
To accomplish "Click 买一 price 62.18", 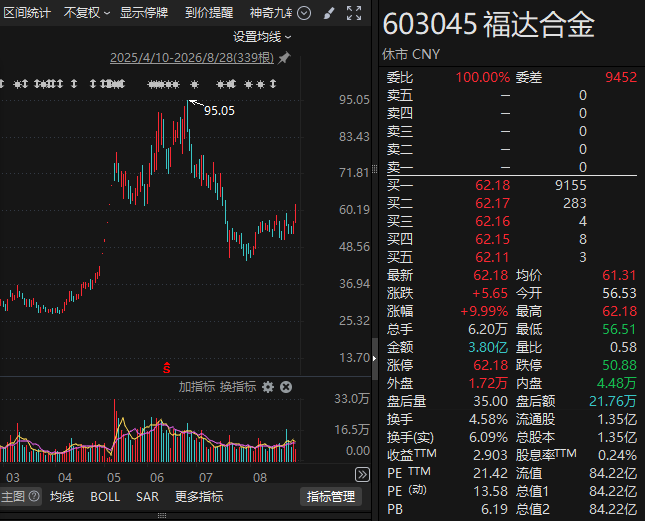I will [492, 185].
